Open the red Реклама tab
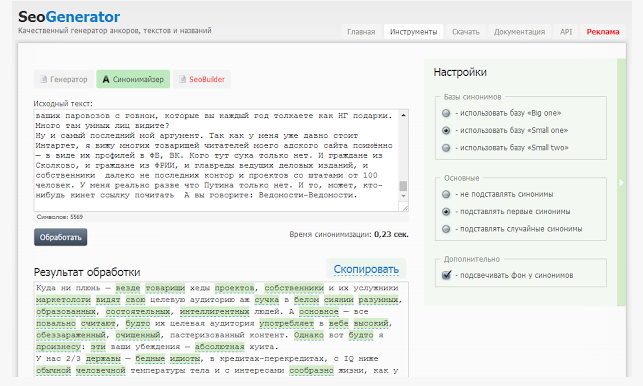Viewport: 643px width, 386px height. tap(602, 32)
